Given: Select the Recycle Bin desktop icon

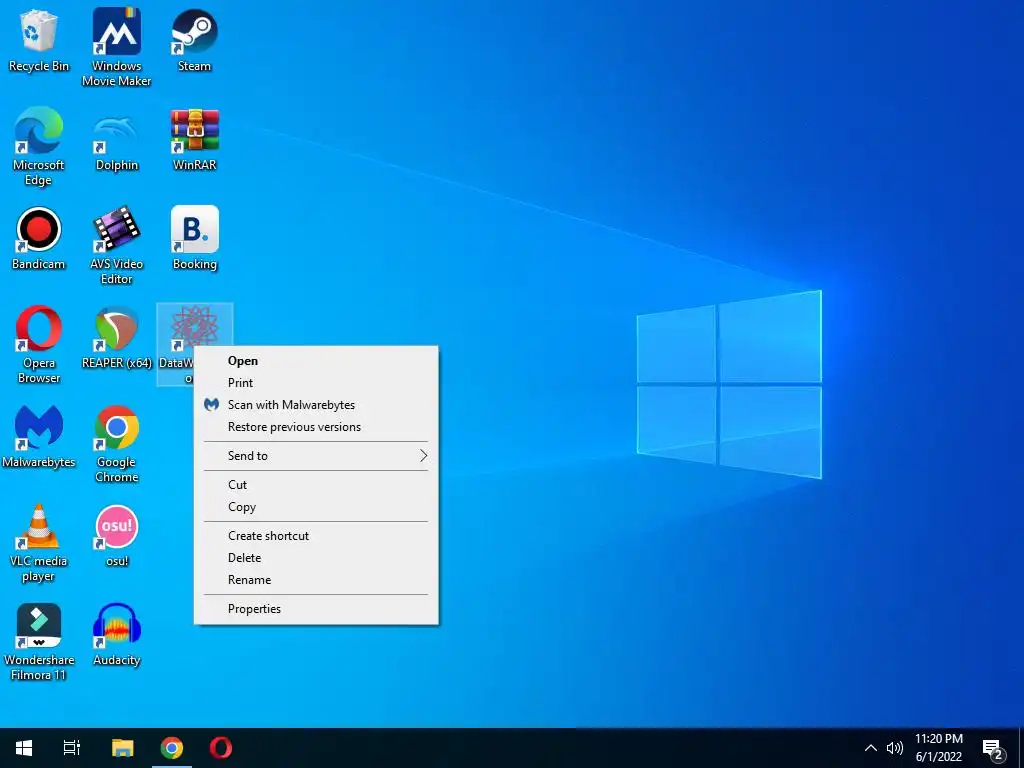Looking at the screenshot, I should (x=39, y=40).
